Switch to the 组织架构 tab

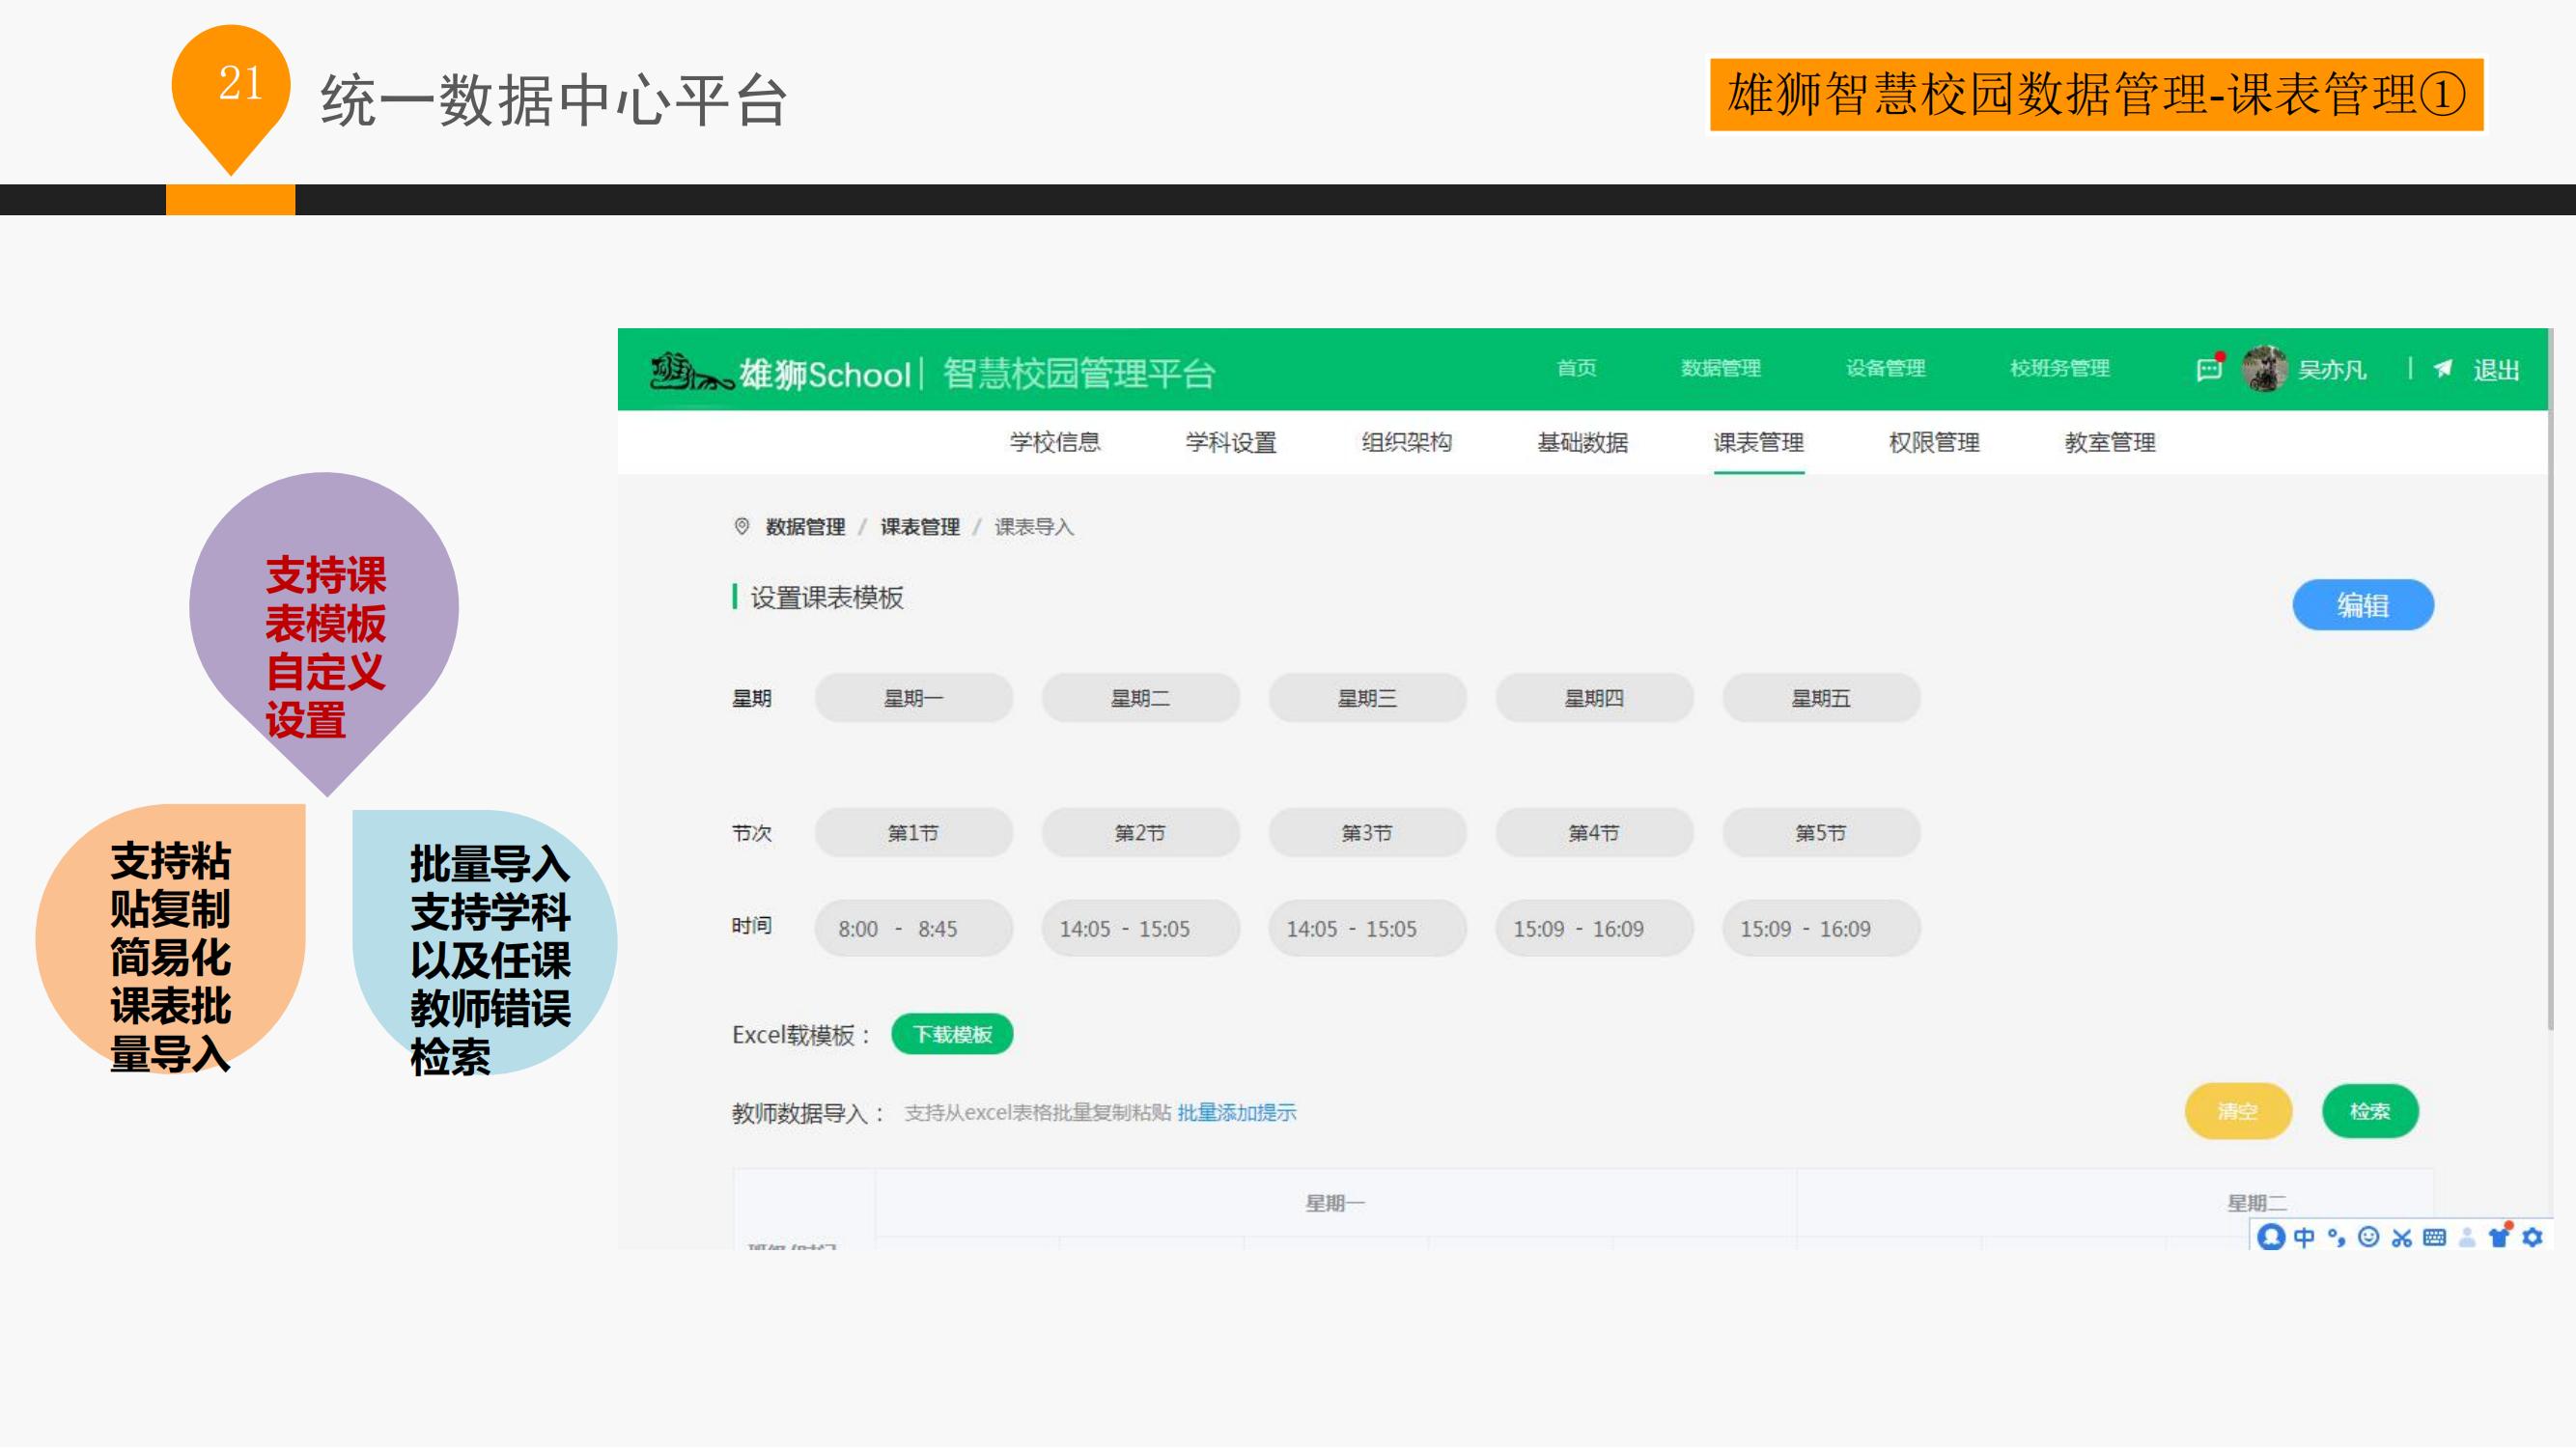1406,442
